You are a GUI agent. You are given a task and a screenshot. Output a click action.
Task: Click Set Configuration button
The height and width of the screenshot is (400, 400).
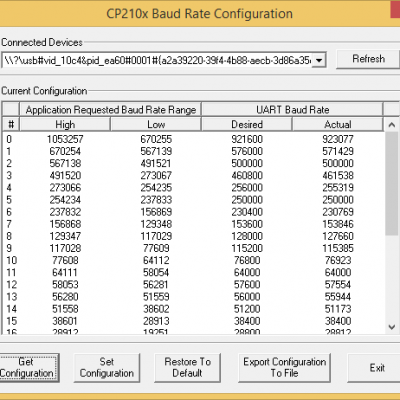tap(107, 367)
